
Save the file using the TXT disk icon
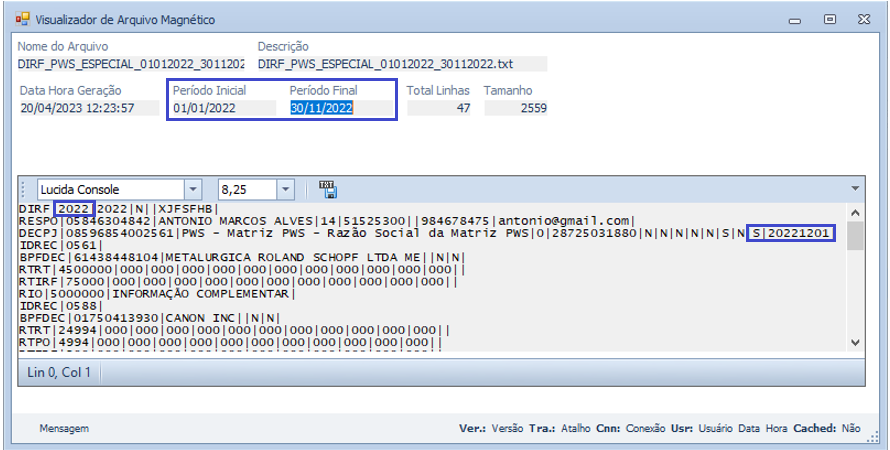(x=328, y=190)
